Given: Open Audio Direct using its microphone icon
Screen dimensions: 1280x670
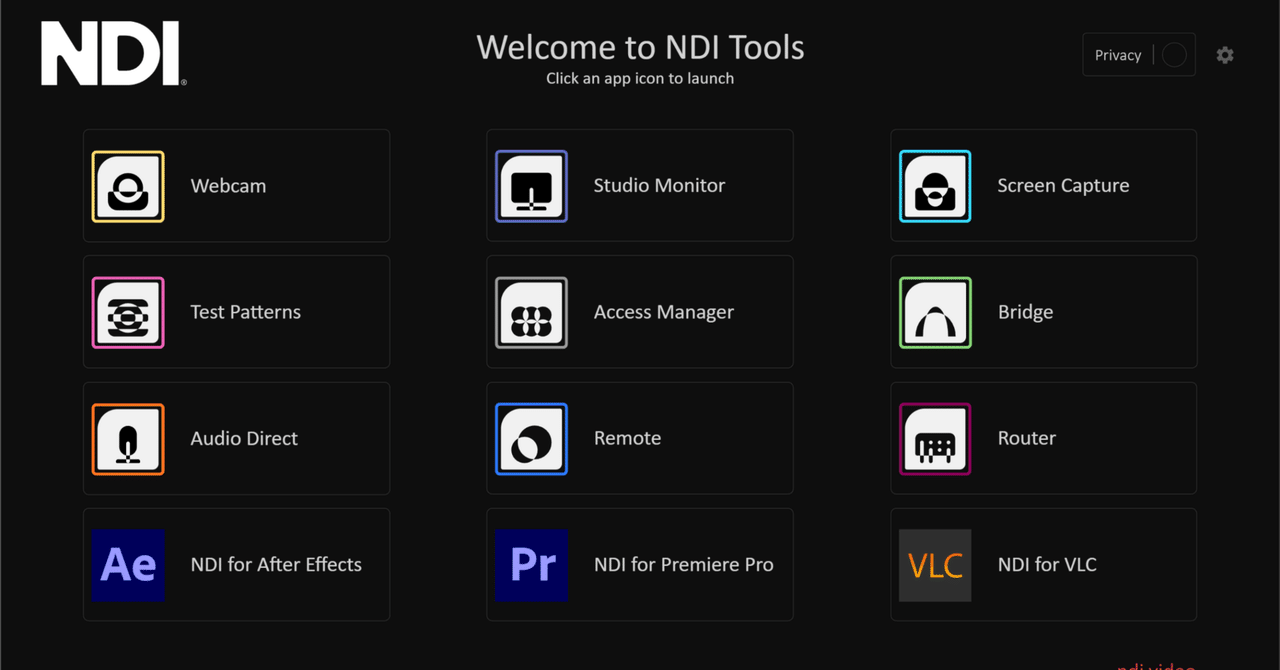Looking at the screenshot, I should (128, 438).
